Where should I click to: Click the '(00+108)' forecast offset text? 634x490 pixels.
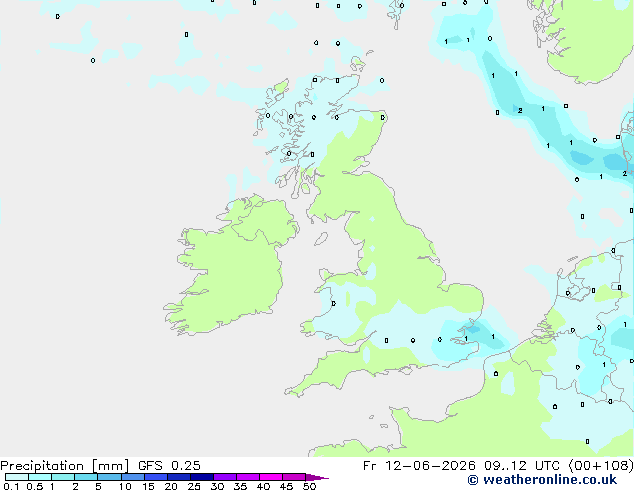601,466
